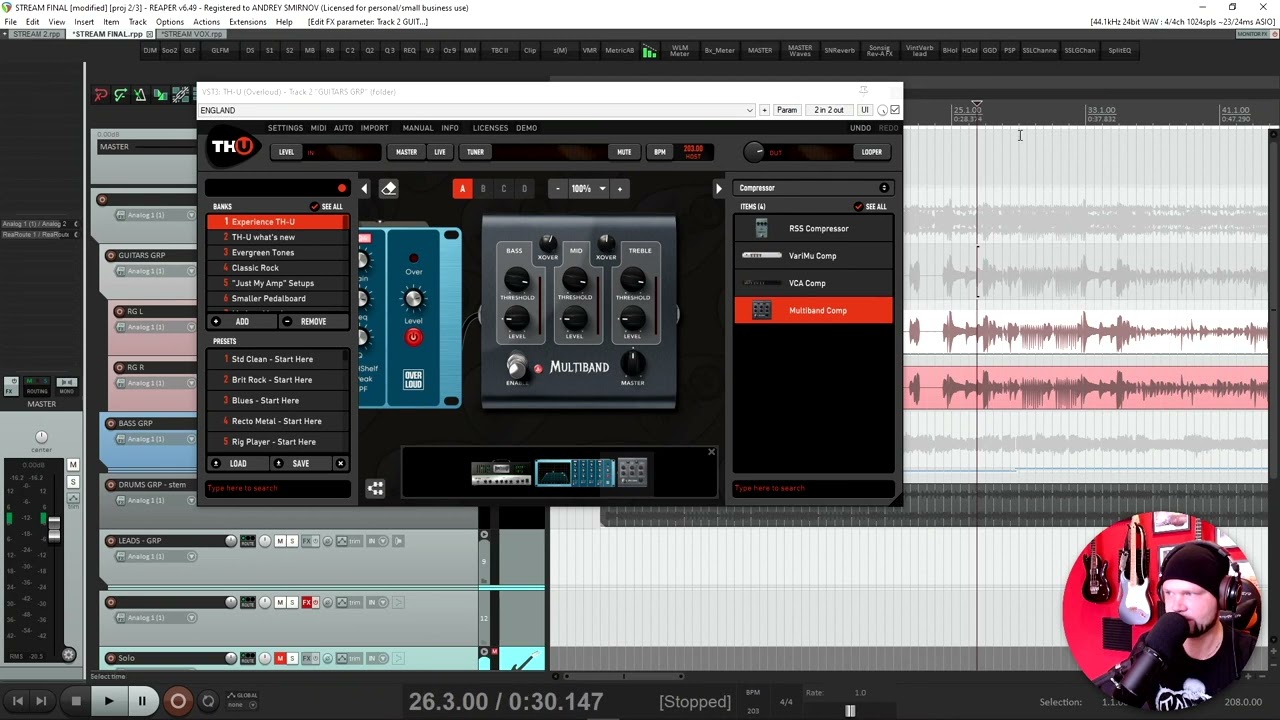
Task: Open TH-U Import menu
Action: point(375,128)
